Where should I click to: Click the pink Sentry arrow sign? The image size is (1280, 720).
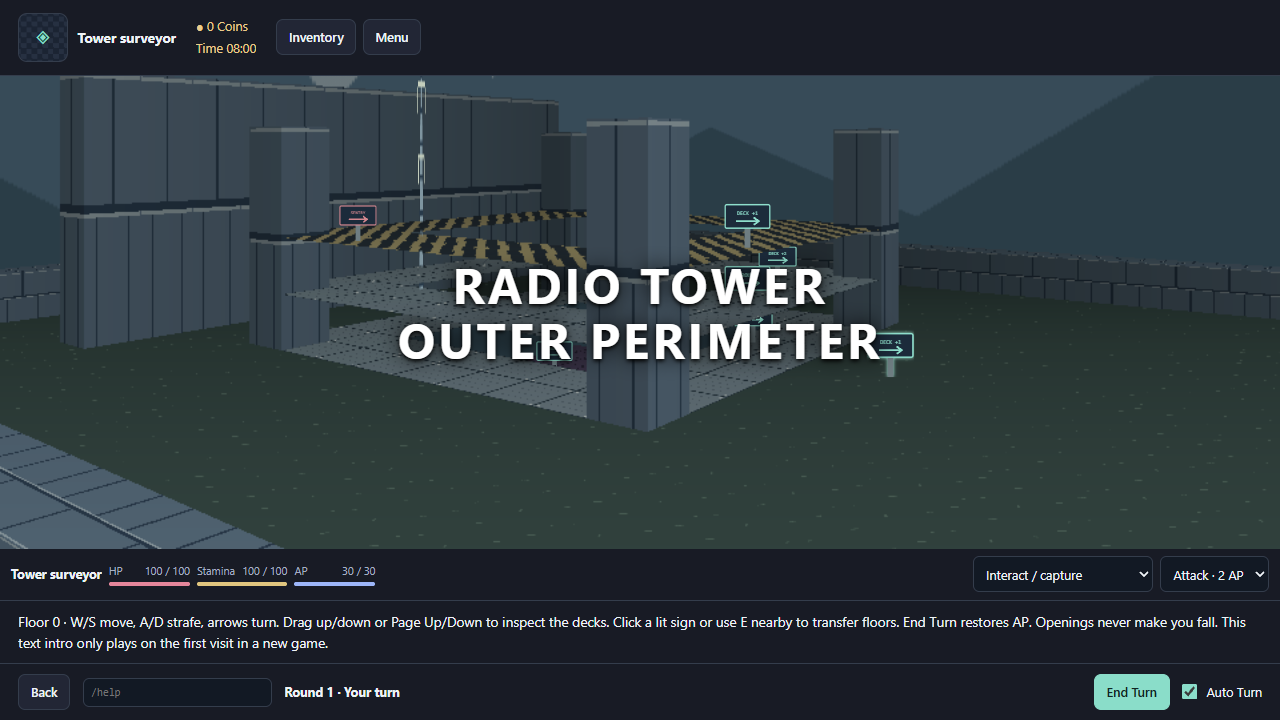(358, 215)
